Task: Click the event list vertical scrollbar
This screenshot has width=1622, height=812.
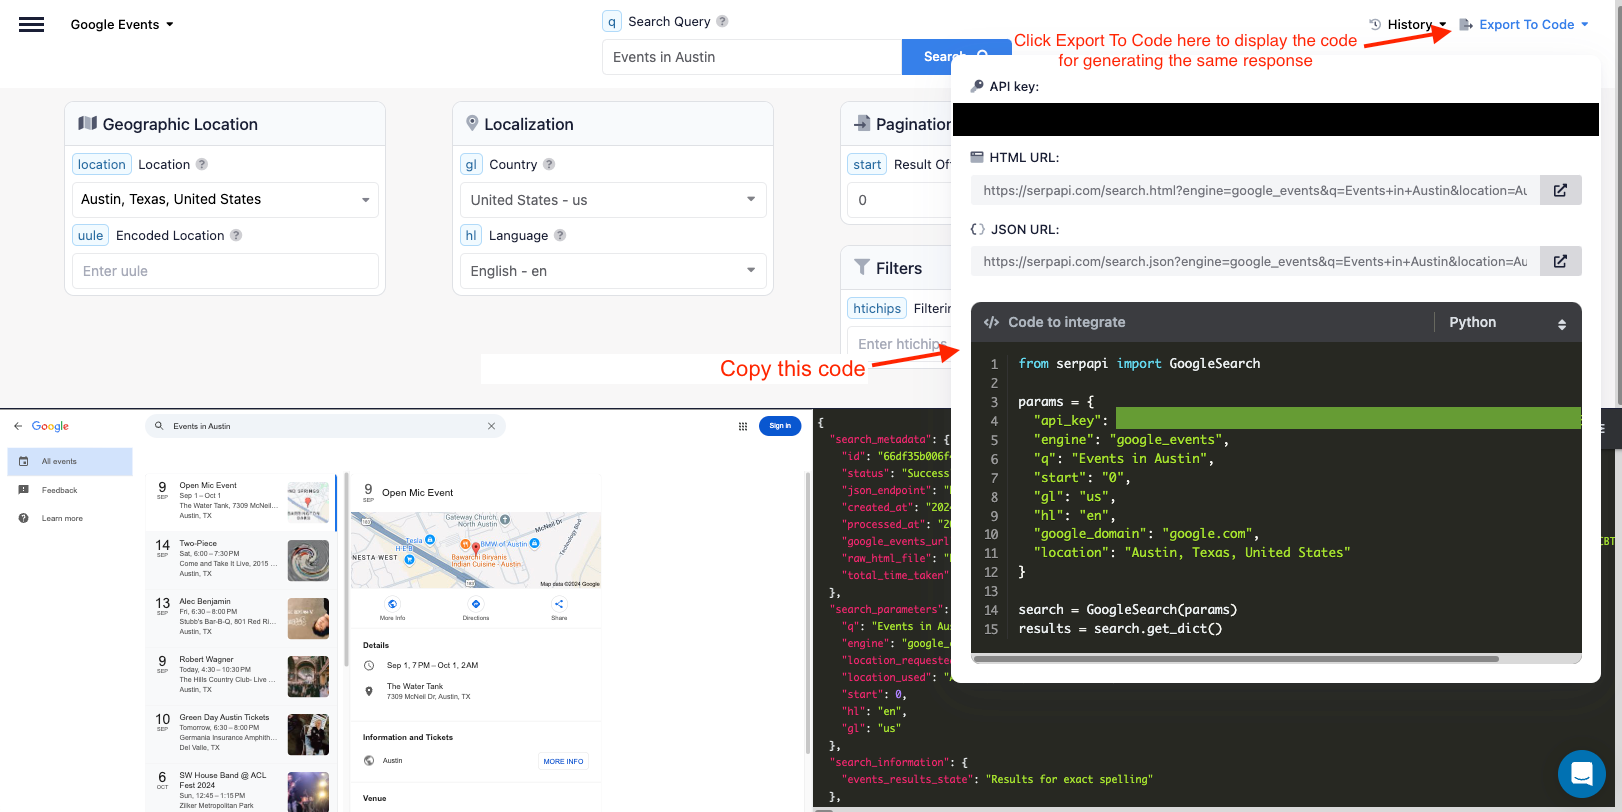Action: point(347,570)
